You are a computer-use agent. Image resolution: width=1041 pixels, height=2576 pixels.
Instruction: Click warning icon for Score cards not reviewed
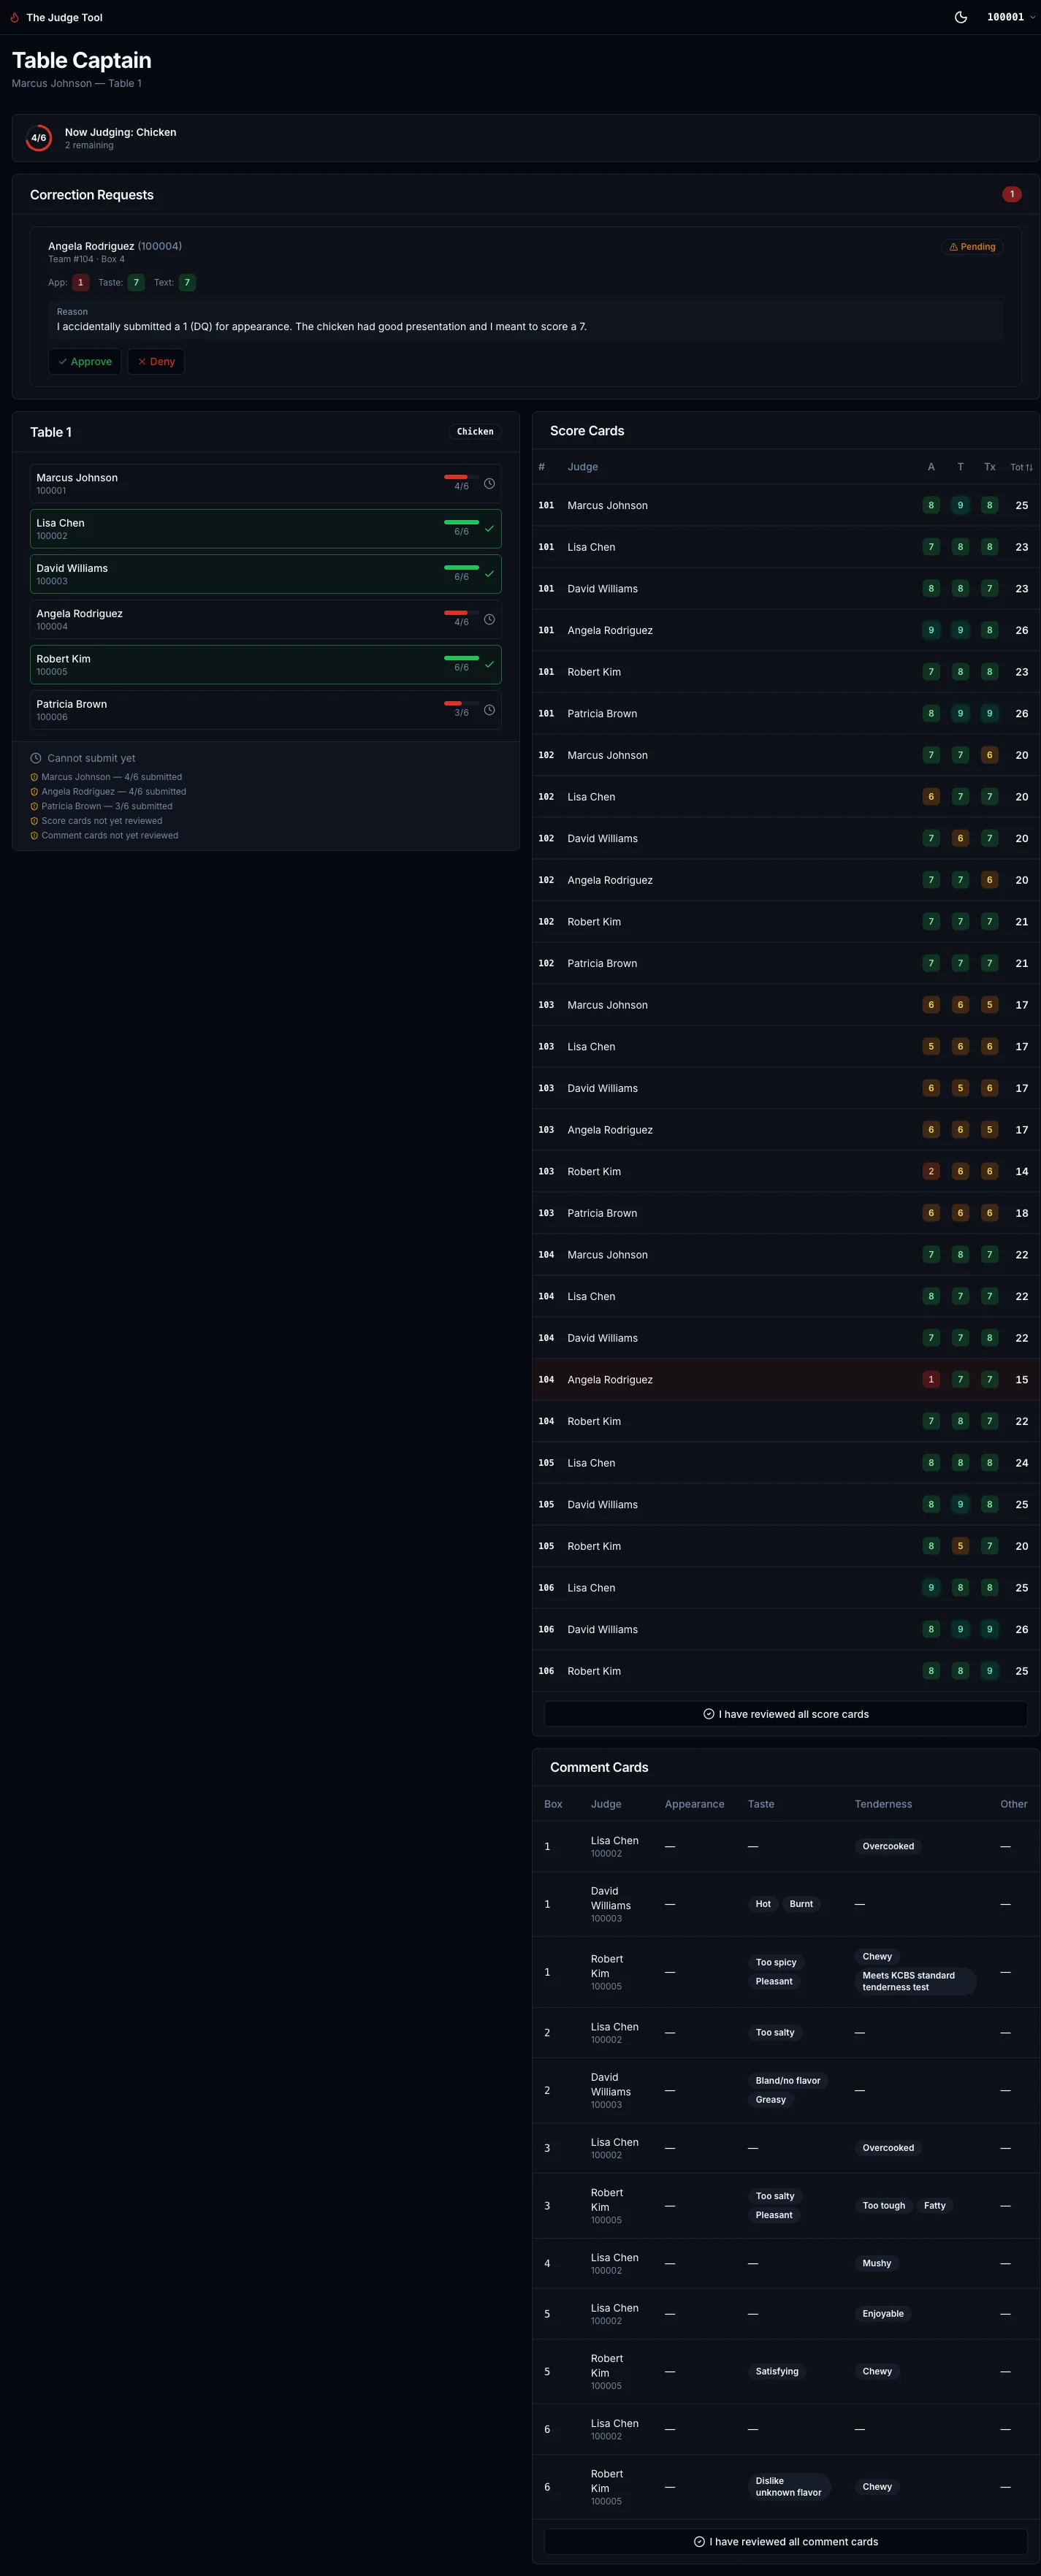pos(34,821)
